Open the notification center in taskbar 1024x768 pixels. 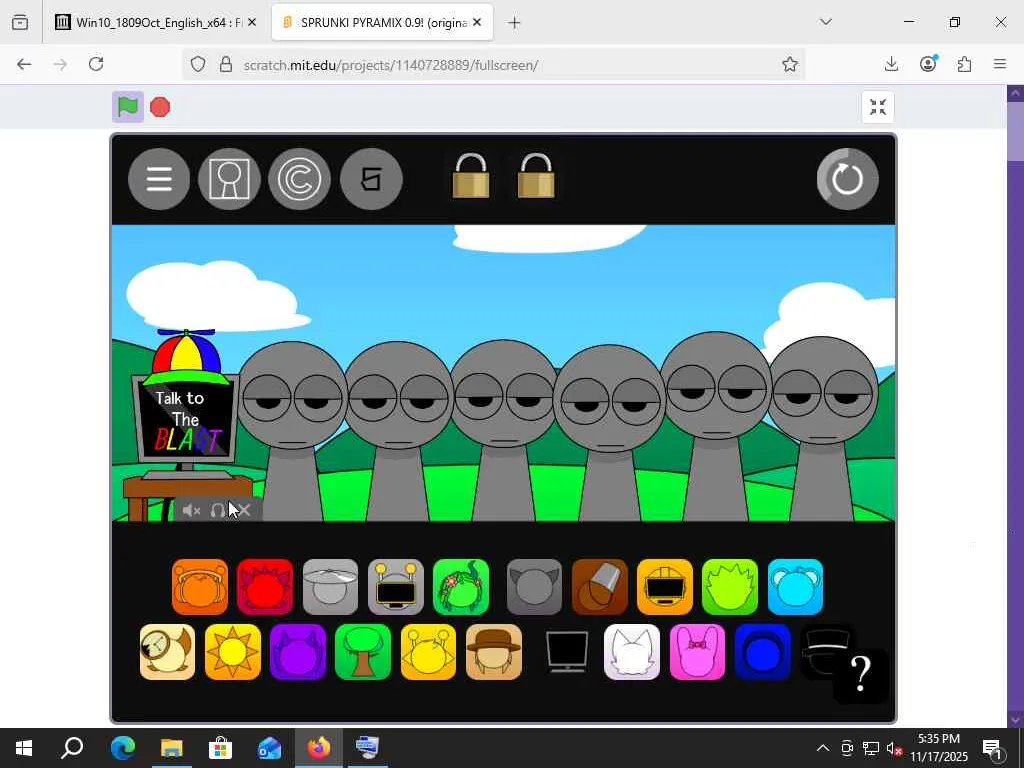tap(992, 748)
